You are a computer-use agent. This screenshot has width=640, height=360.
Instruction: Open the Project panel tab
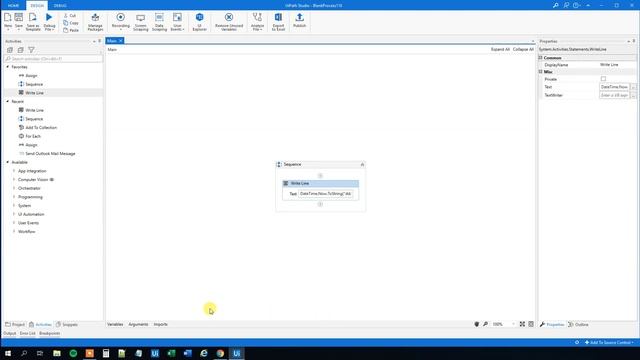coord(15,324)
